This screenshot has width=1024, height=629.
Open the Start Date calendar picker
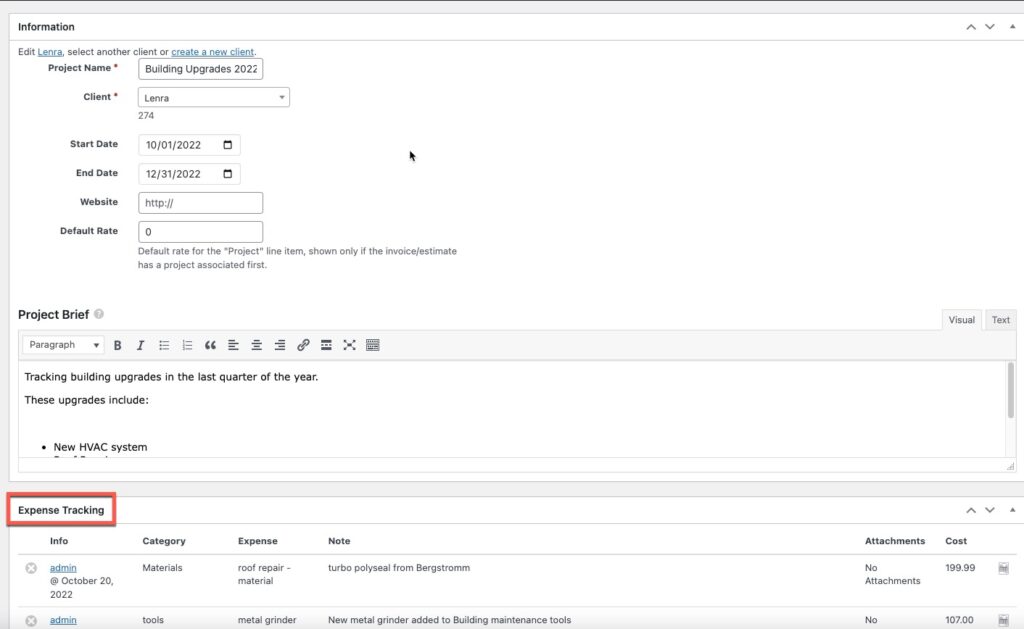point(230,144)
